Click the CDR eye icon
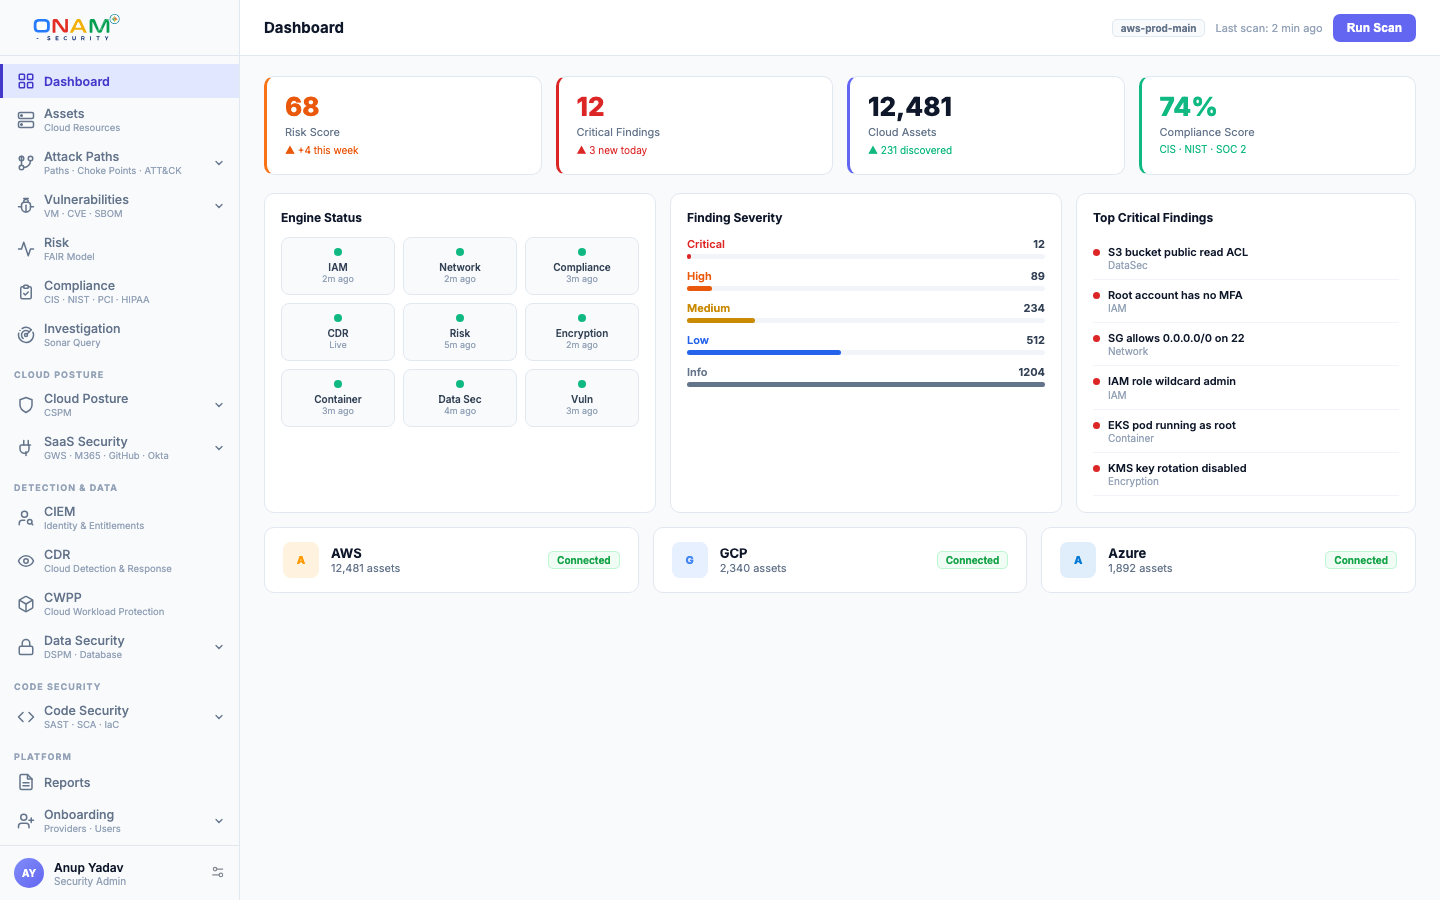 pyautogui.click(x=26, y=561)
